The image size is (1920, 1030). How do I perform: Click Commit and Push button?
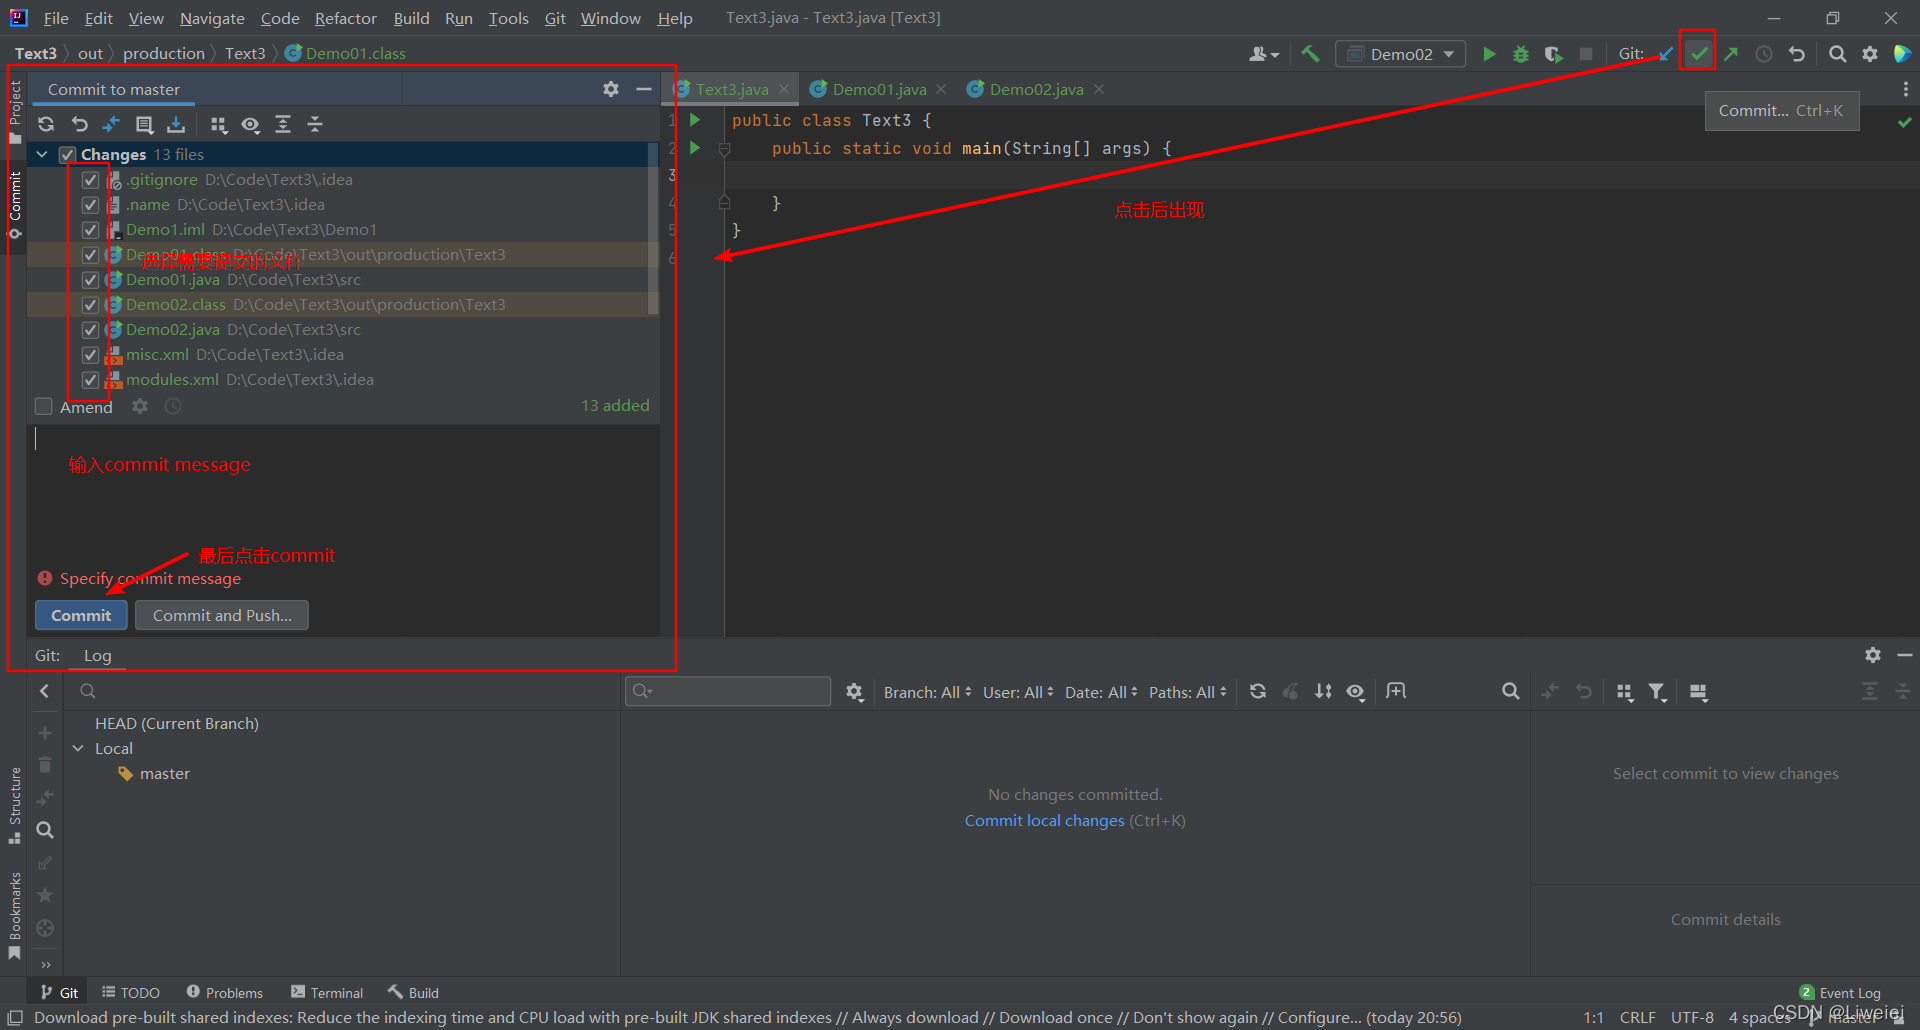coord(222,615)
